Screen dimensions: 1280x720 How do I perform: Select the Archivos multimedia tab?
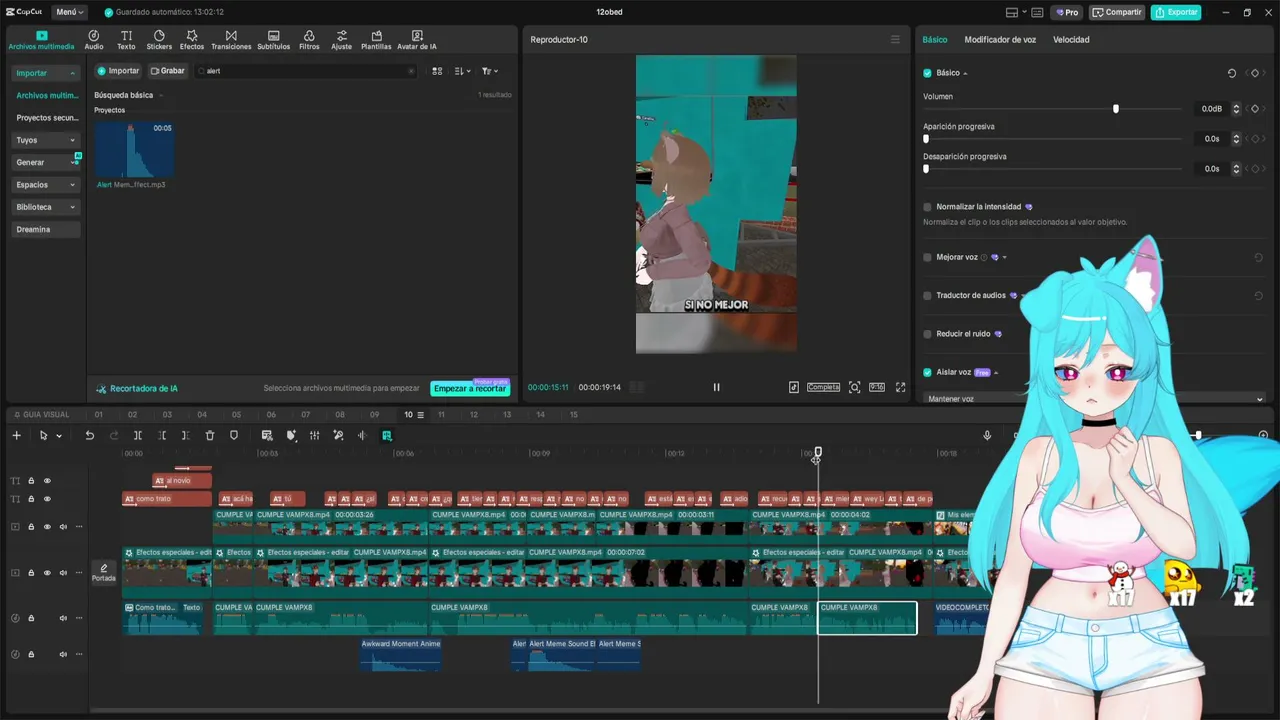(41, 40)
